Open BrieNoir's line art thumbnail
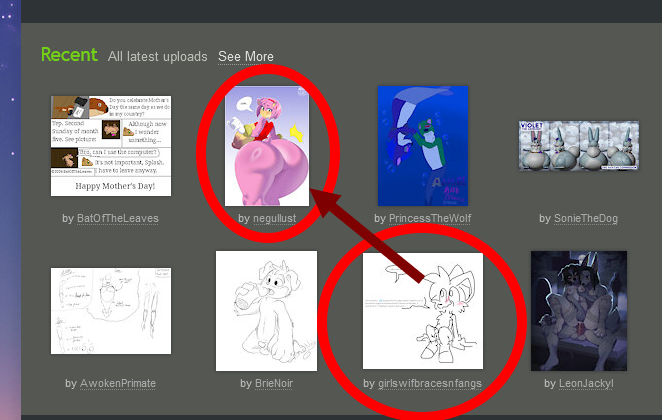The width and height of the screenshot is (662, 420). [x=266, y=311]
